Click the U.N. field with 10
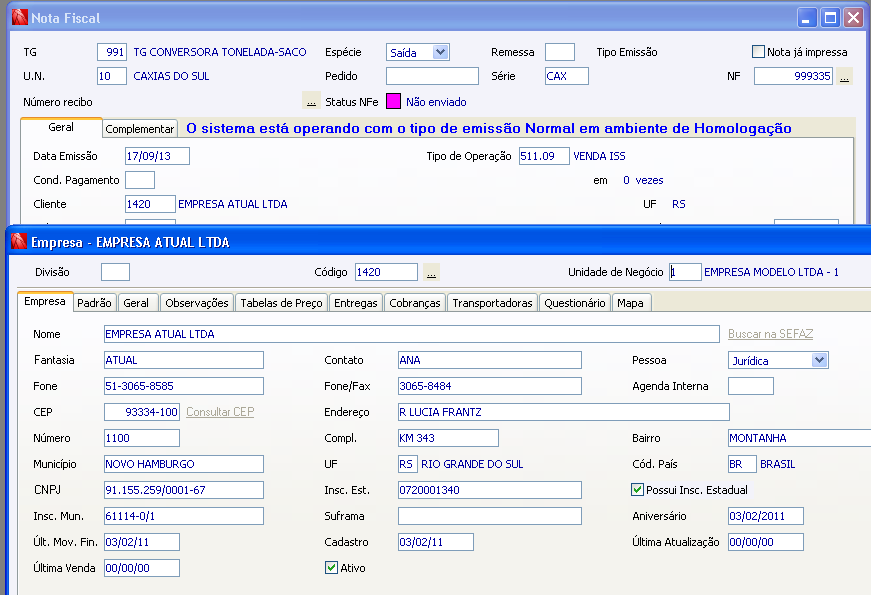Screen dimensions: 871x595 click(112, 76)
